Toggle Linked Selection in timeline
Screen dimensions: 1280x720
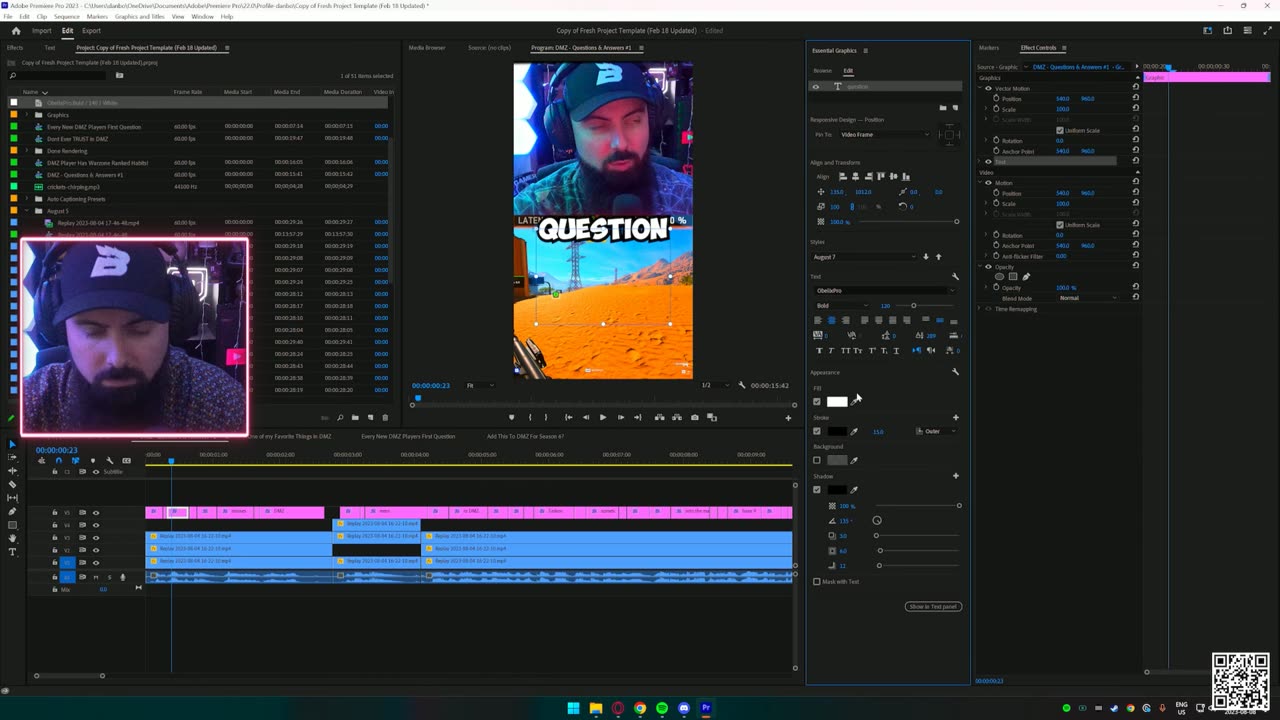[75, 461]
